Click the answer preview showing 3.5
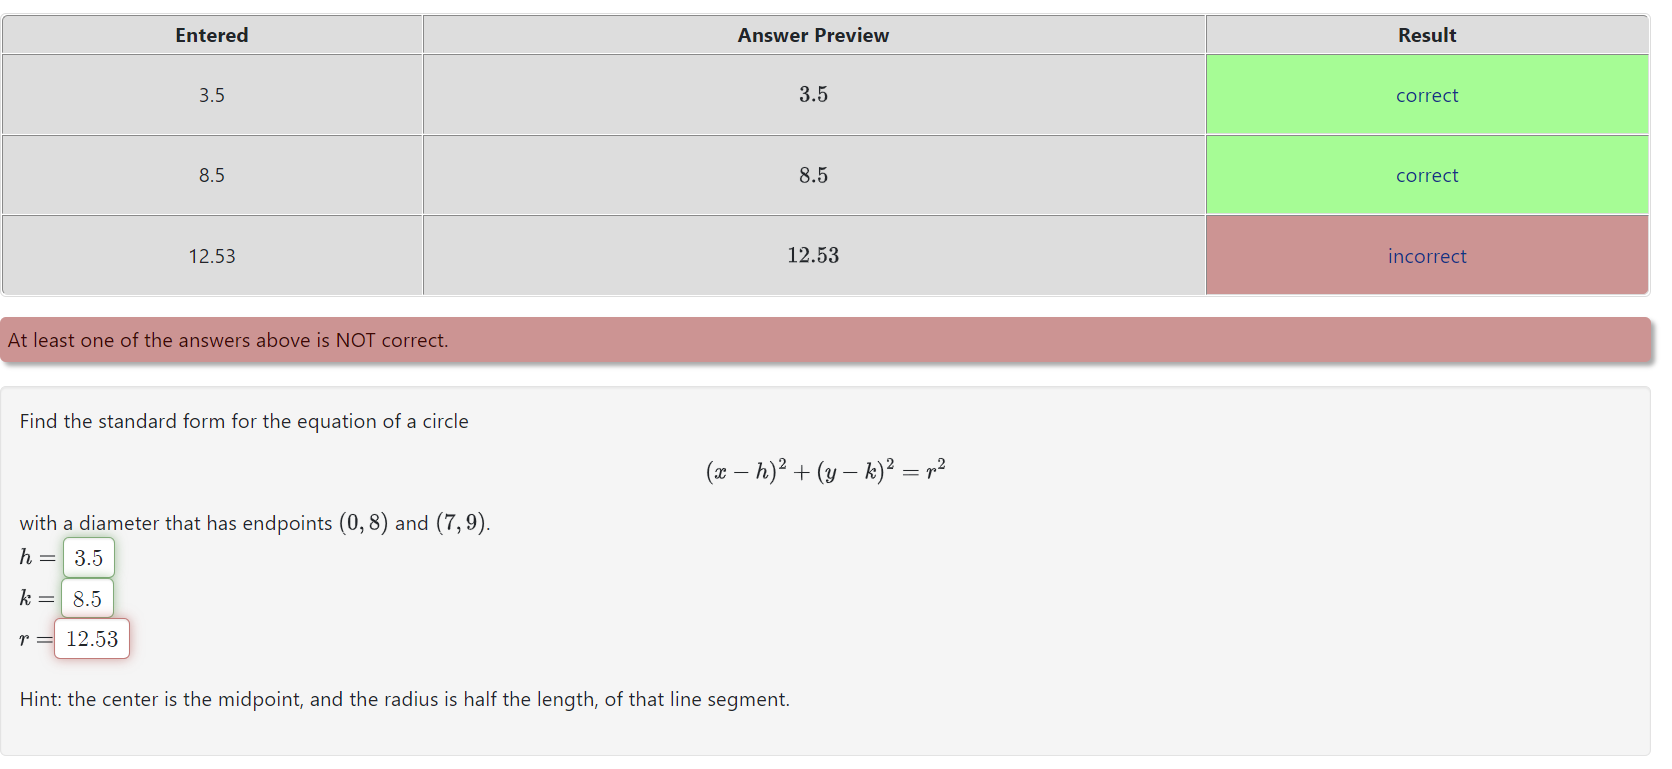This screenshot has height=769, width=1672. pyautogui.click(x=813, y=95)
